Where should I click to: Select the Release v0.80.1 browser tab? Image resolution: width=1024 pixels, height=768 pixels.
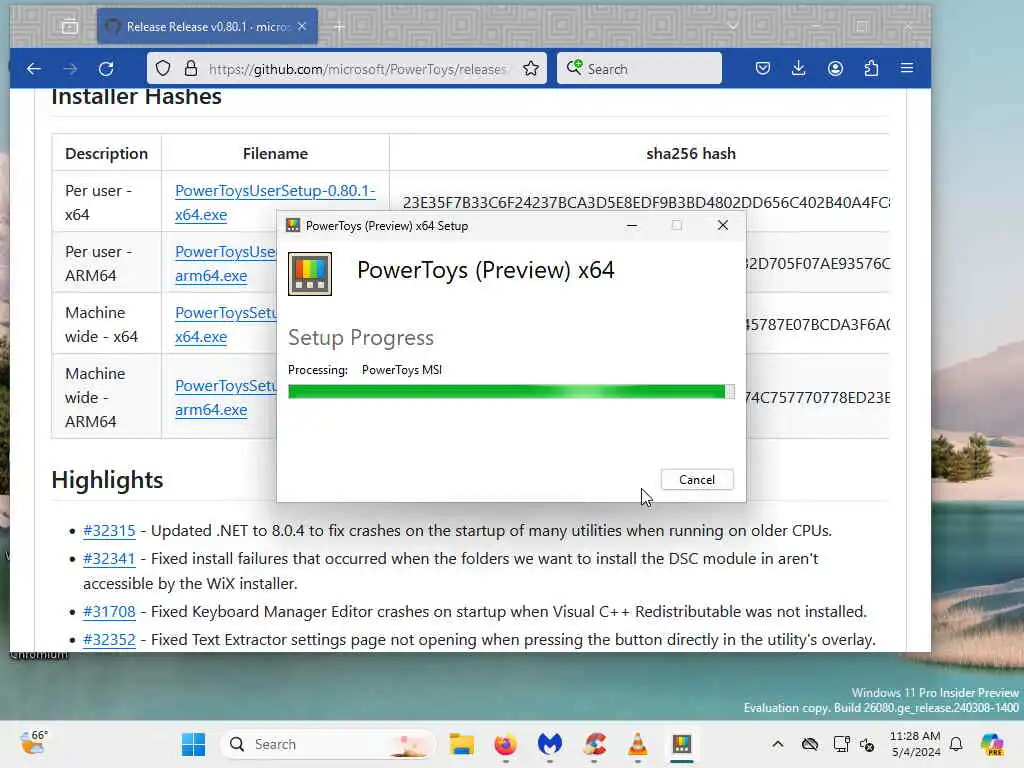207,27
